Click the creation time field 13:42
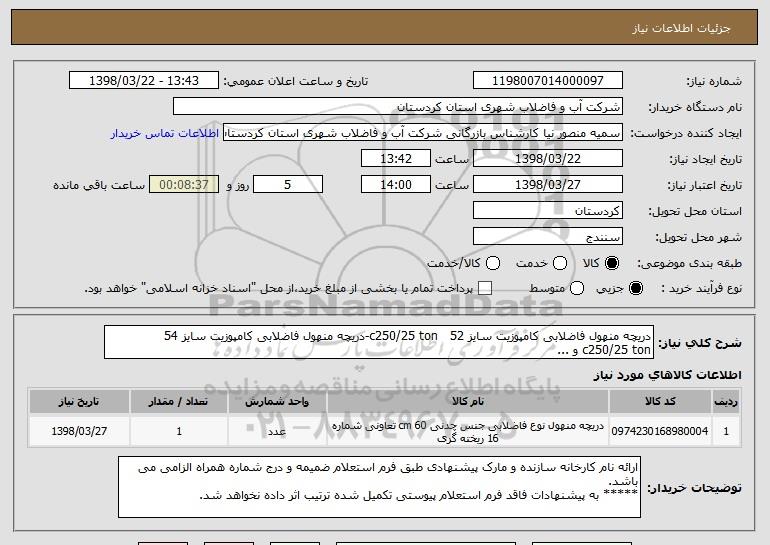Viewport: 770px width, 545px height. pos(396,159)
